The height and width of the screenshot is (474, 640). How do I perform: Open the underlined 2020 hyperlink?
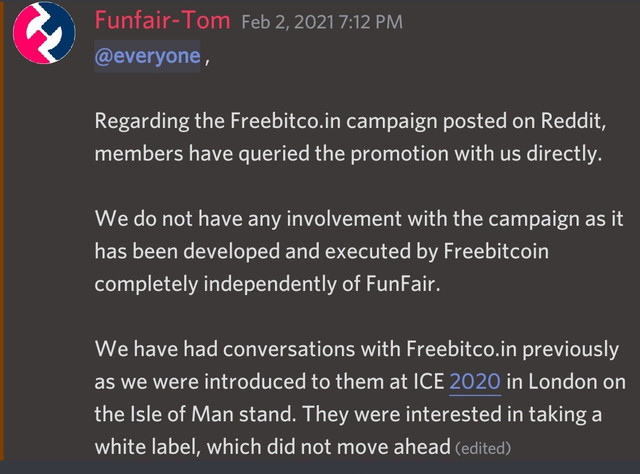[x=475, y=382]
